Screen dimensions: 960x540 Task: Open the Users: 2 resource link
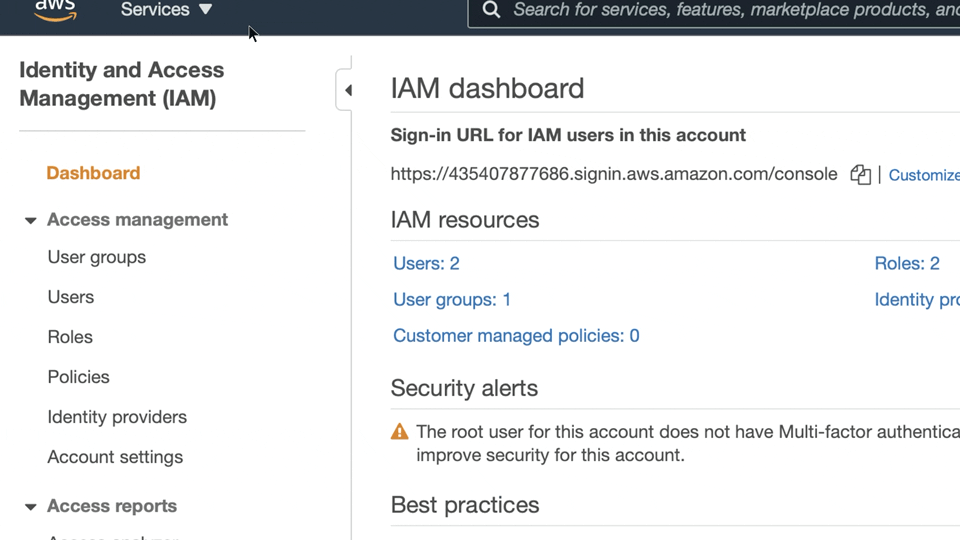click(426, 263)
